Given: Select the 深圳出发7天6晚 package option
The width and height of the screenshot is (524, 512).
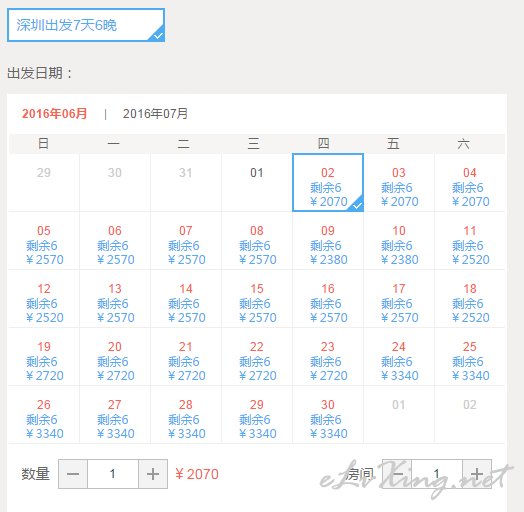Looking at the screenshot, I should point(86,25).
